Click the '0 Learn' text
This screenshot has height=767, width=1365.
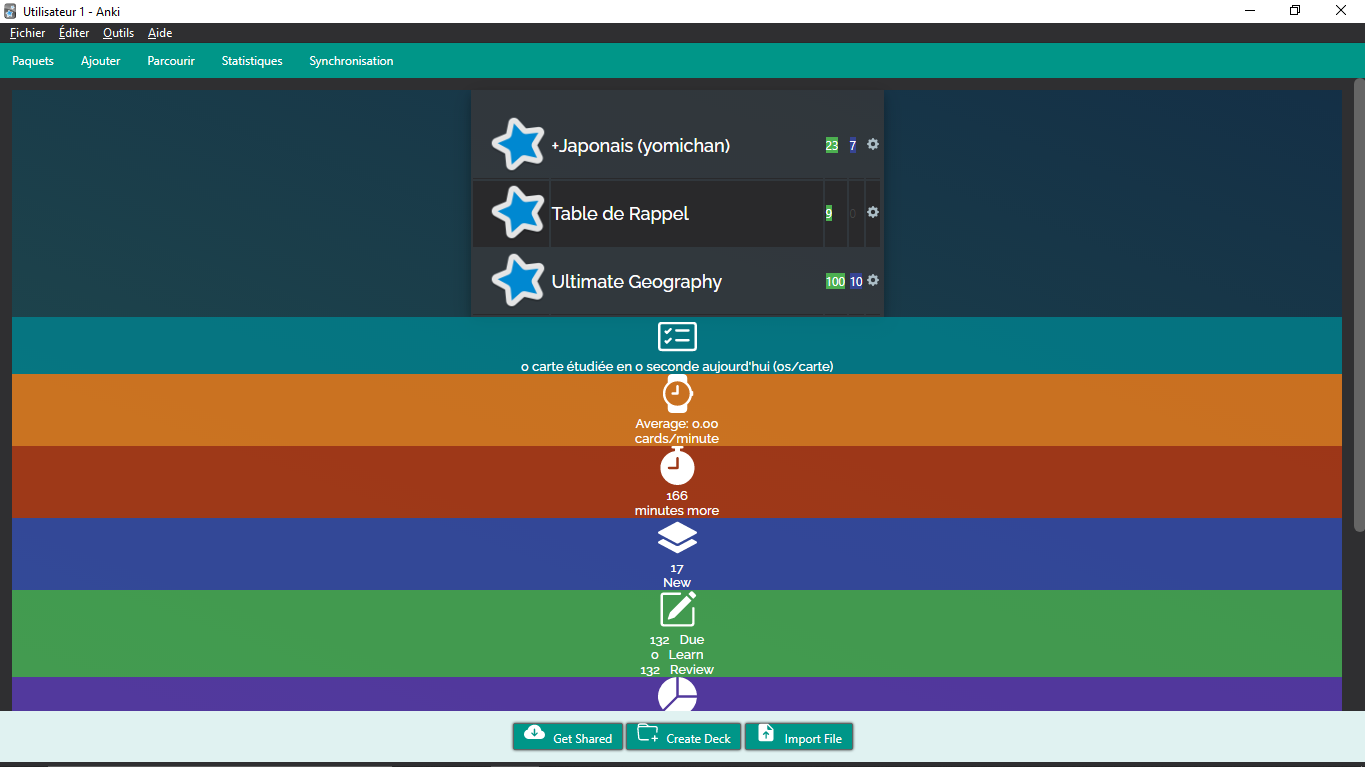point(677,654)
